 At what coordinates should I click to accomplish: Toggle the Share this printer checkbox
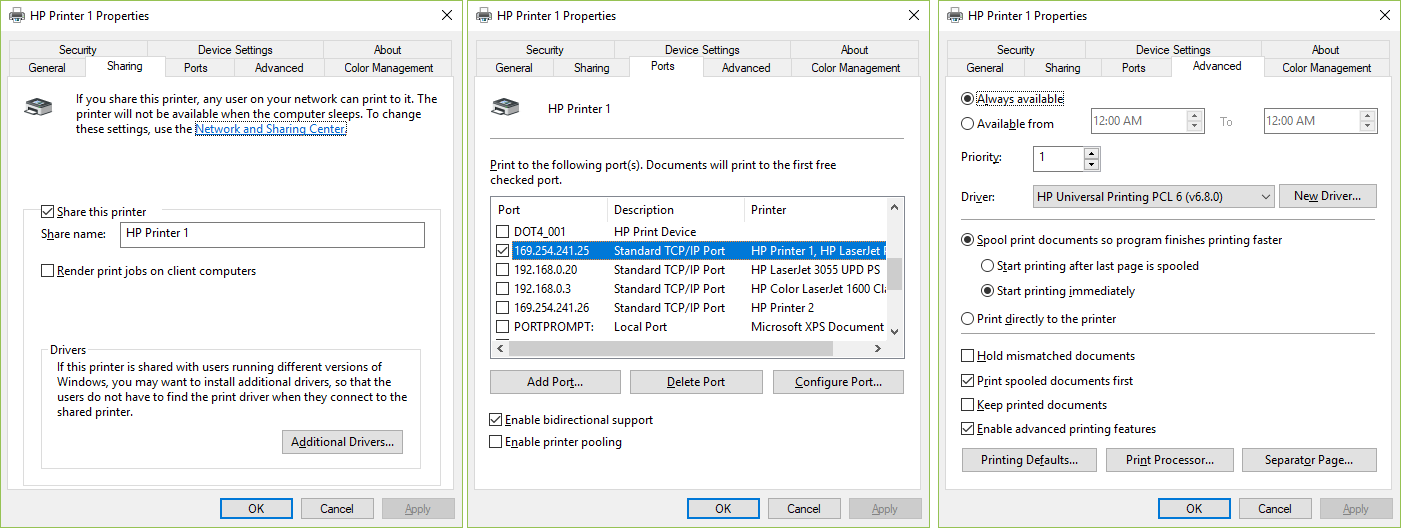(47, 212)
